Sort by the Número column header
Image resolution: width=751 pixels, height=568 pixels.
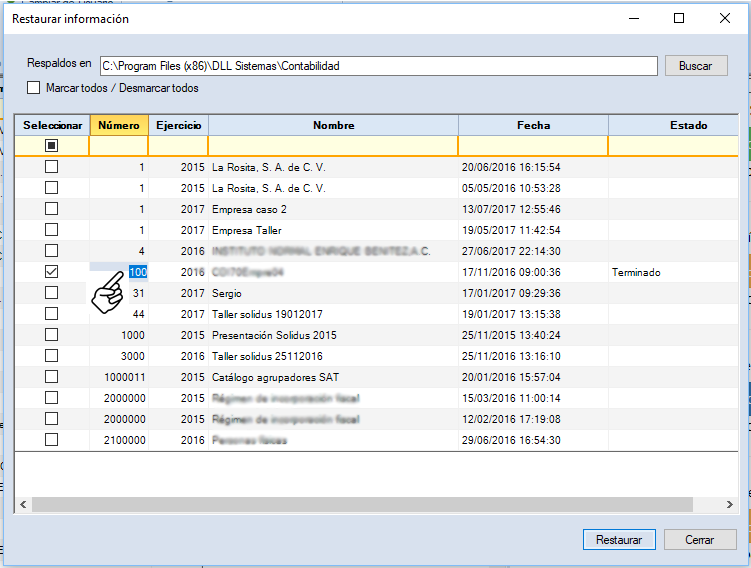coord(119,126)
